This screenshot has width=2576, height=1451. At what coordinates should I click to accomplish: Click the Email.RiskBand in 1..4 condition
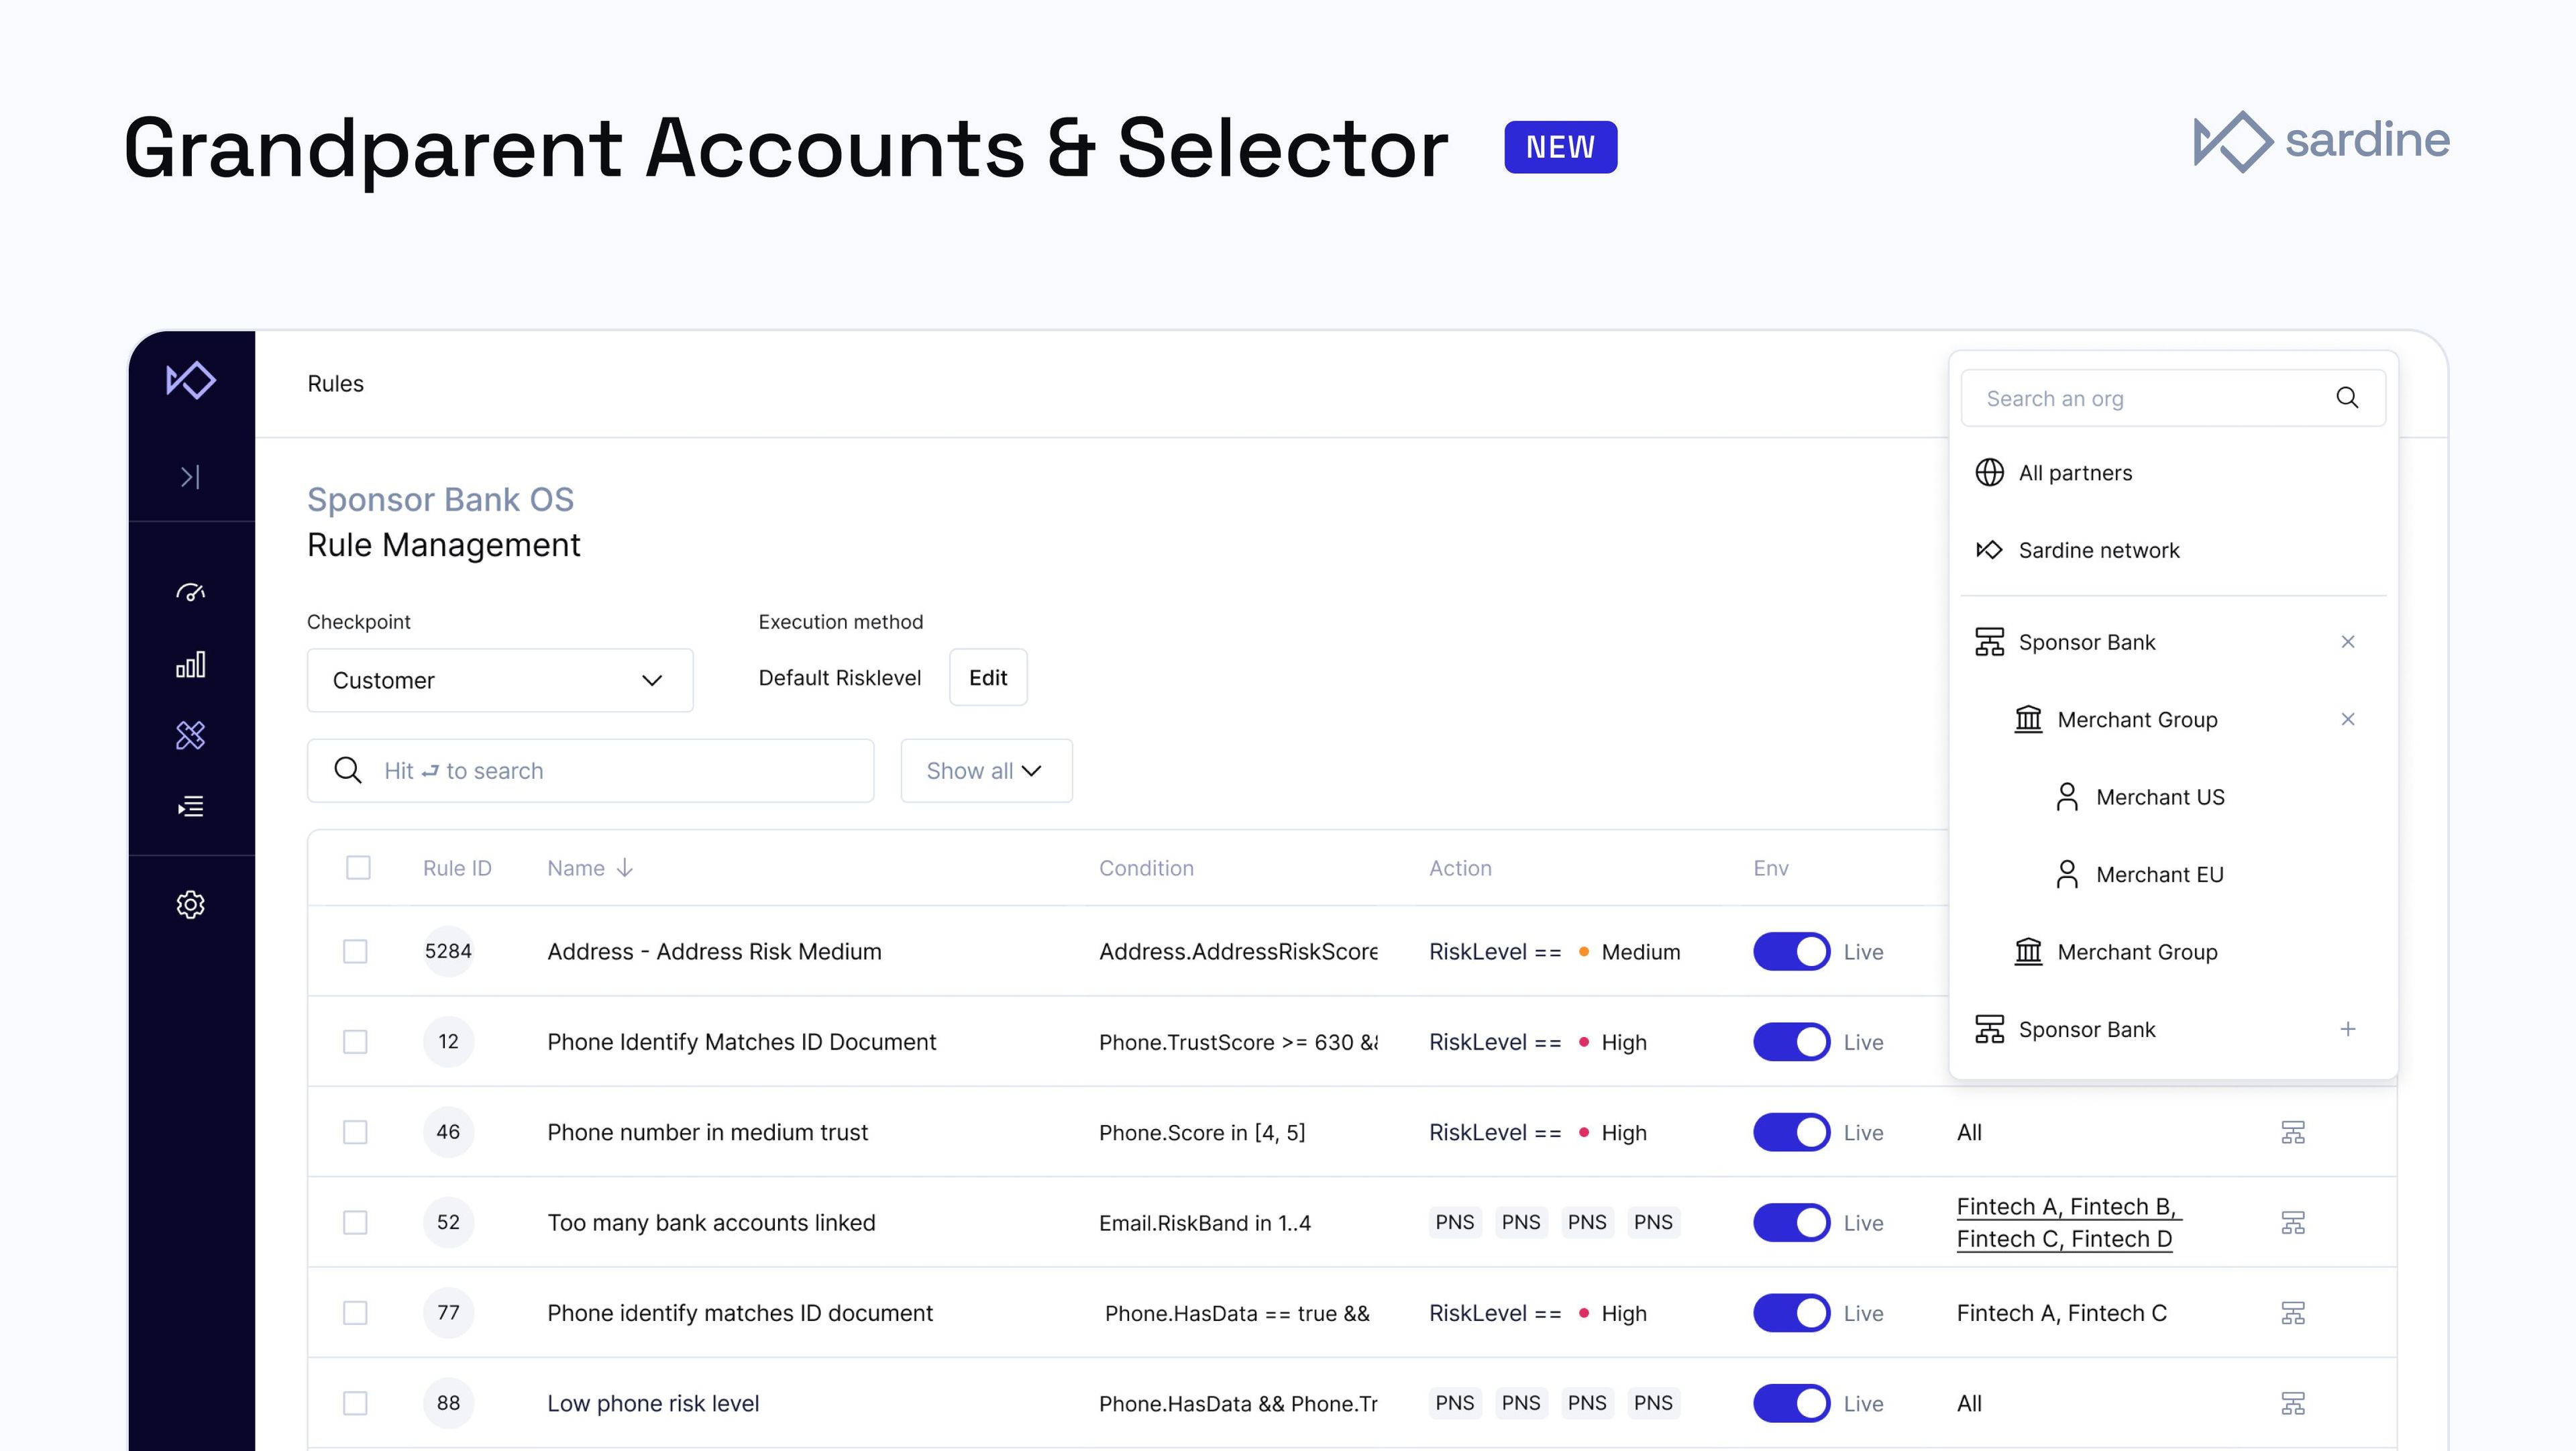pyautogui.click(x=1204, y=1222)
